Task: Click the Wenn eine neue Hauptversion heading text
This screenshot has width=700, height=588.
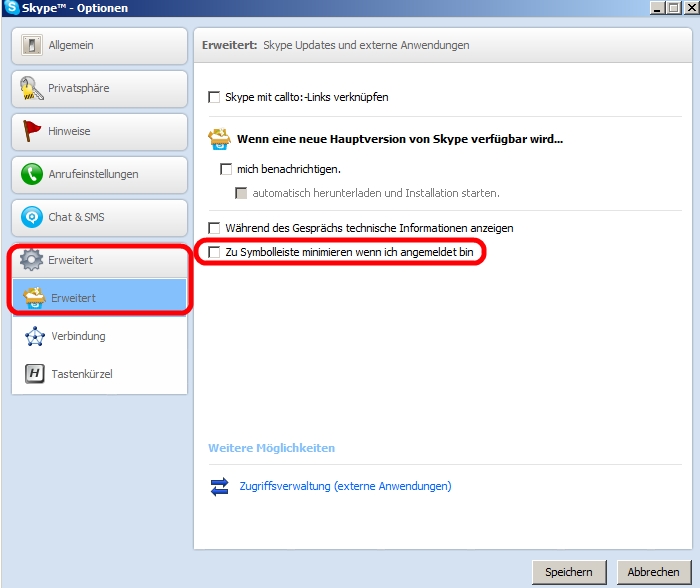Action: 400,139
